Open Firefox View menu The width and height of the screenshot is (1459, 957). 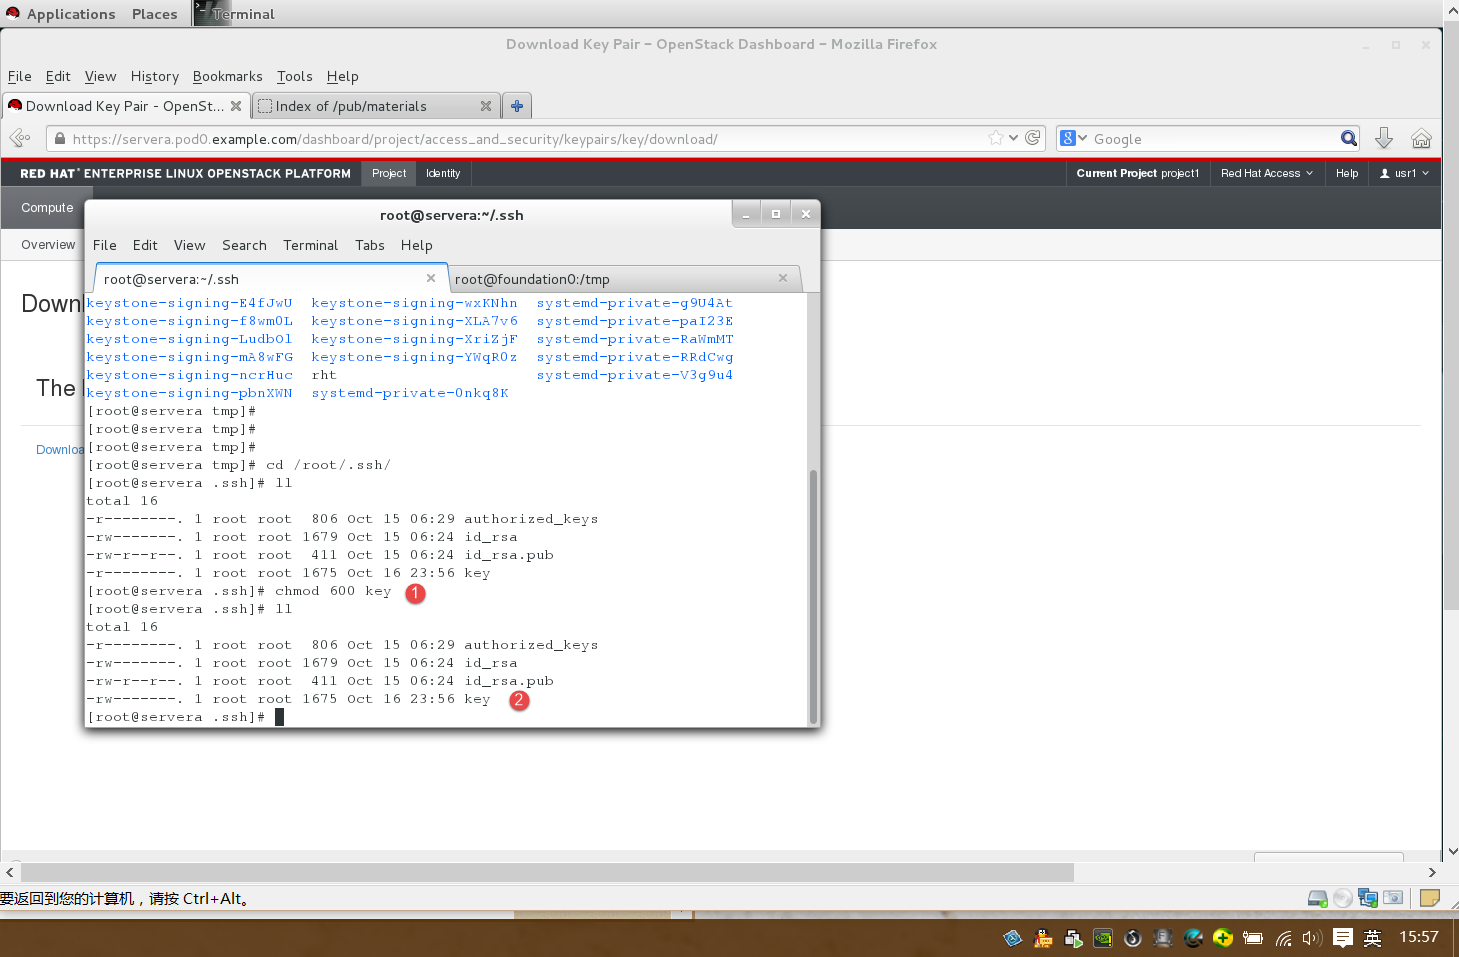click(x=100, y=76)
